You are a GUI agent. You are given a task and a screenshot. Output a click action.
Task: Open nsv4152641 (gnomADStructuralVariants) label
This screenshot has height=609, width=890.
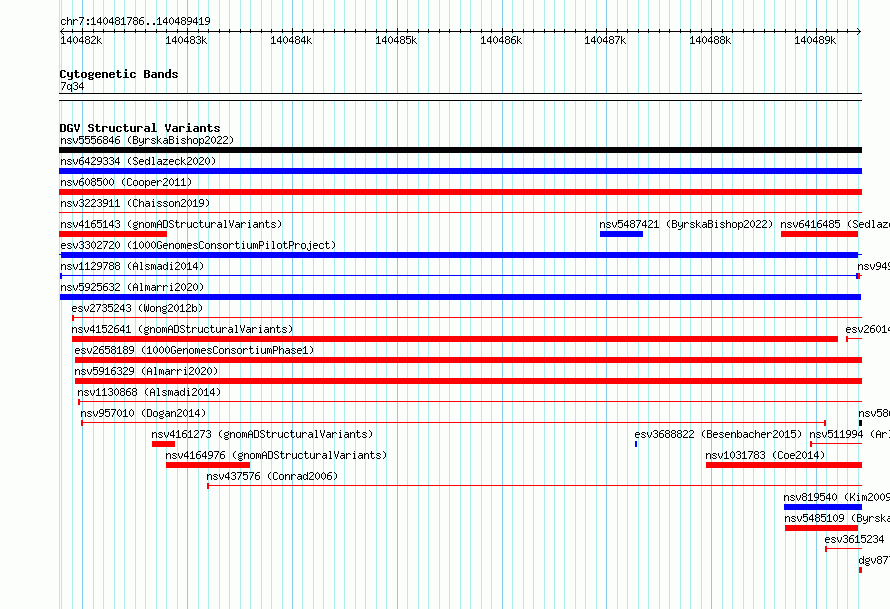[x=182, y=329]
